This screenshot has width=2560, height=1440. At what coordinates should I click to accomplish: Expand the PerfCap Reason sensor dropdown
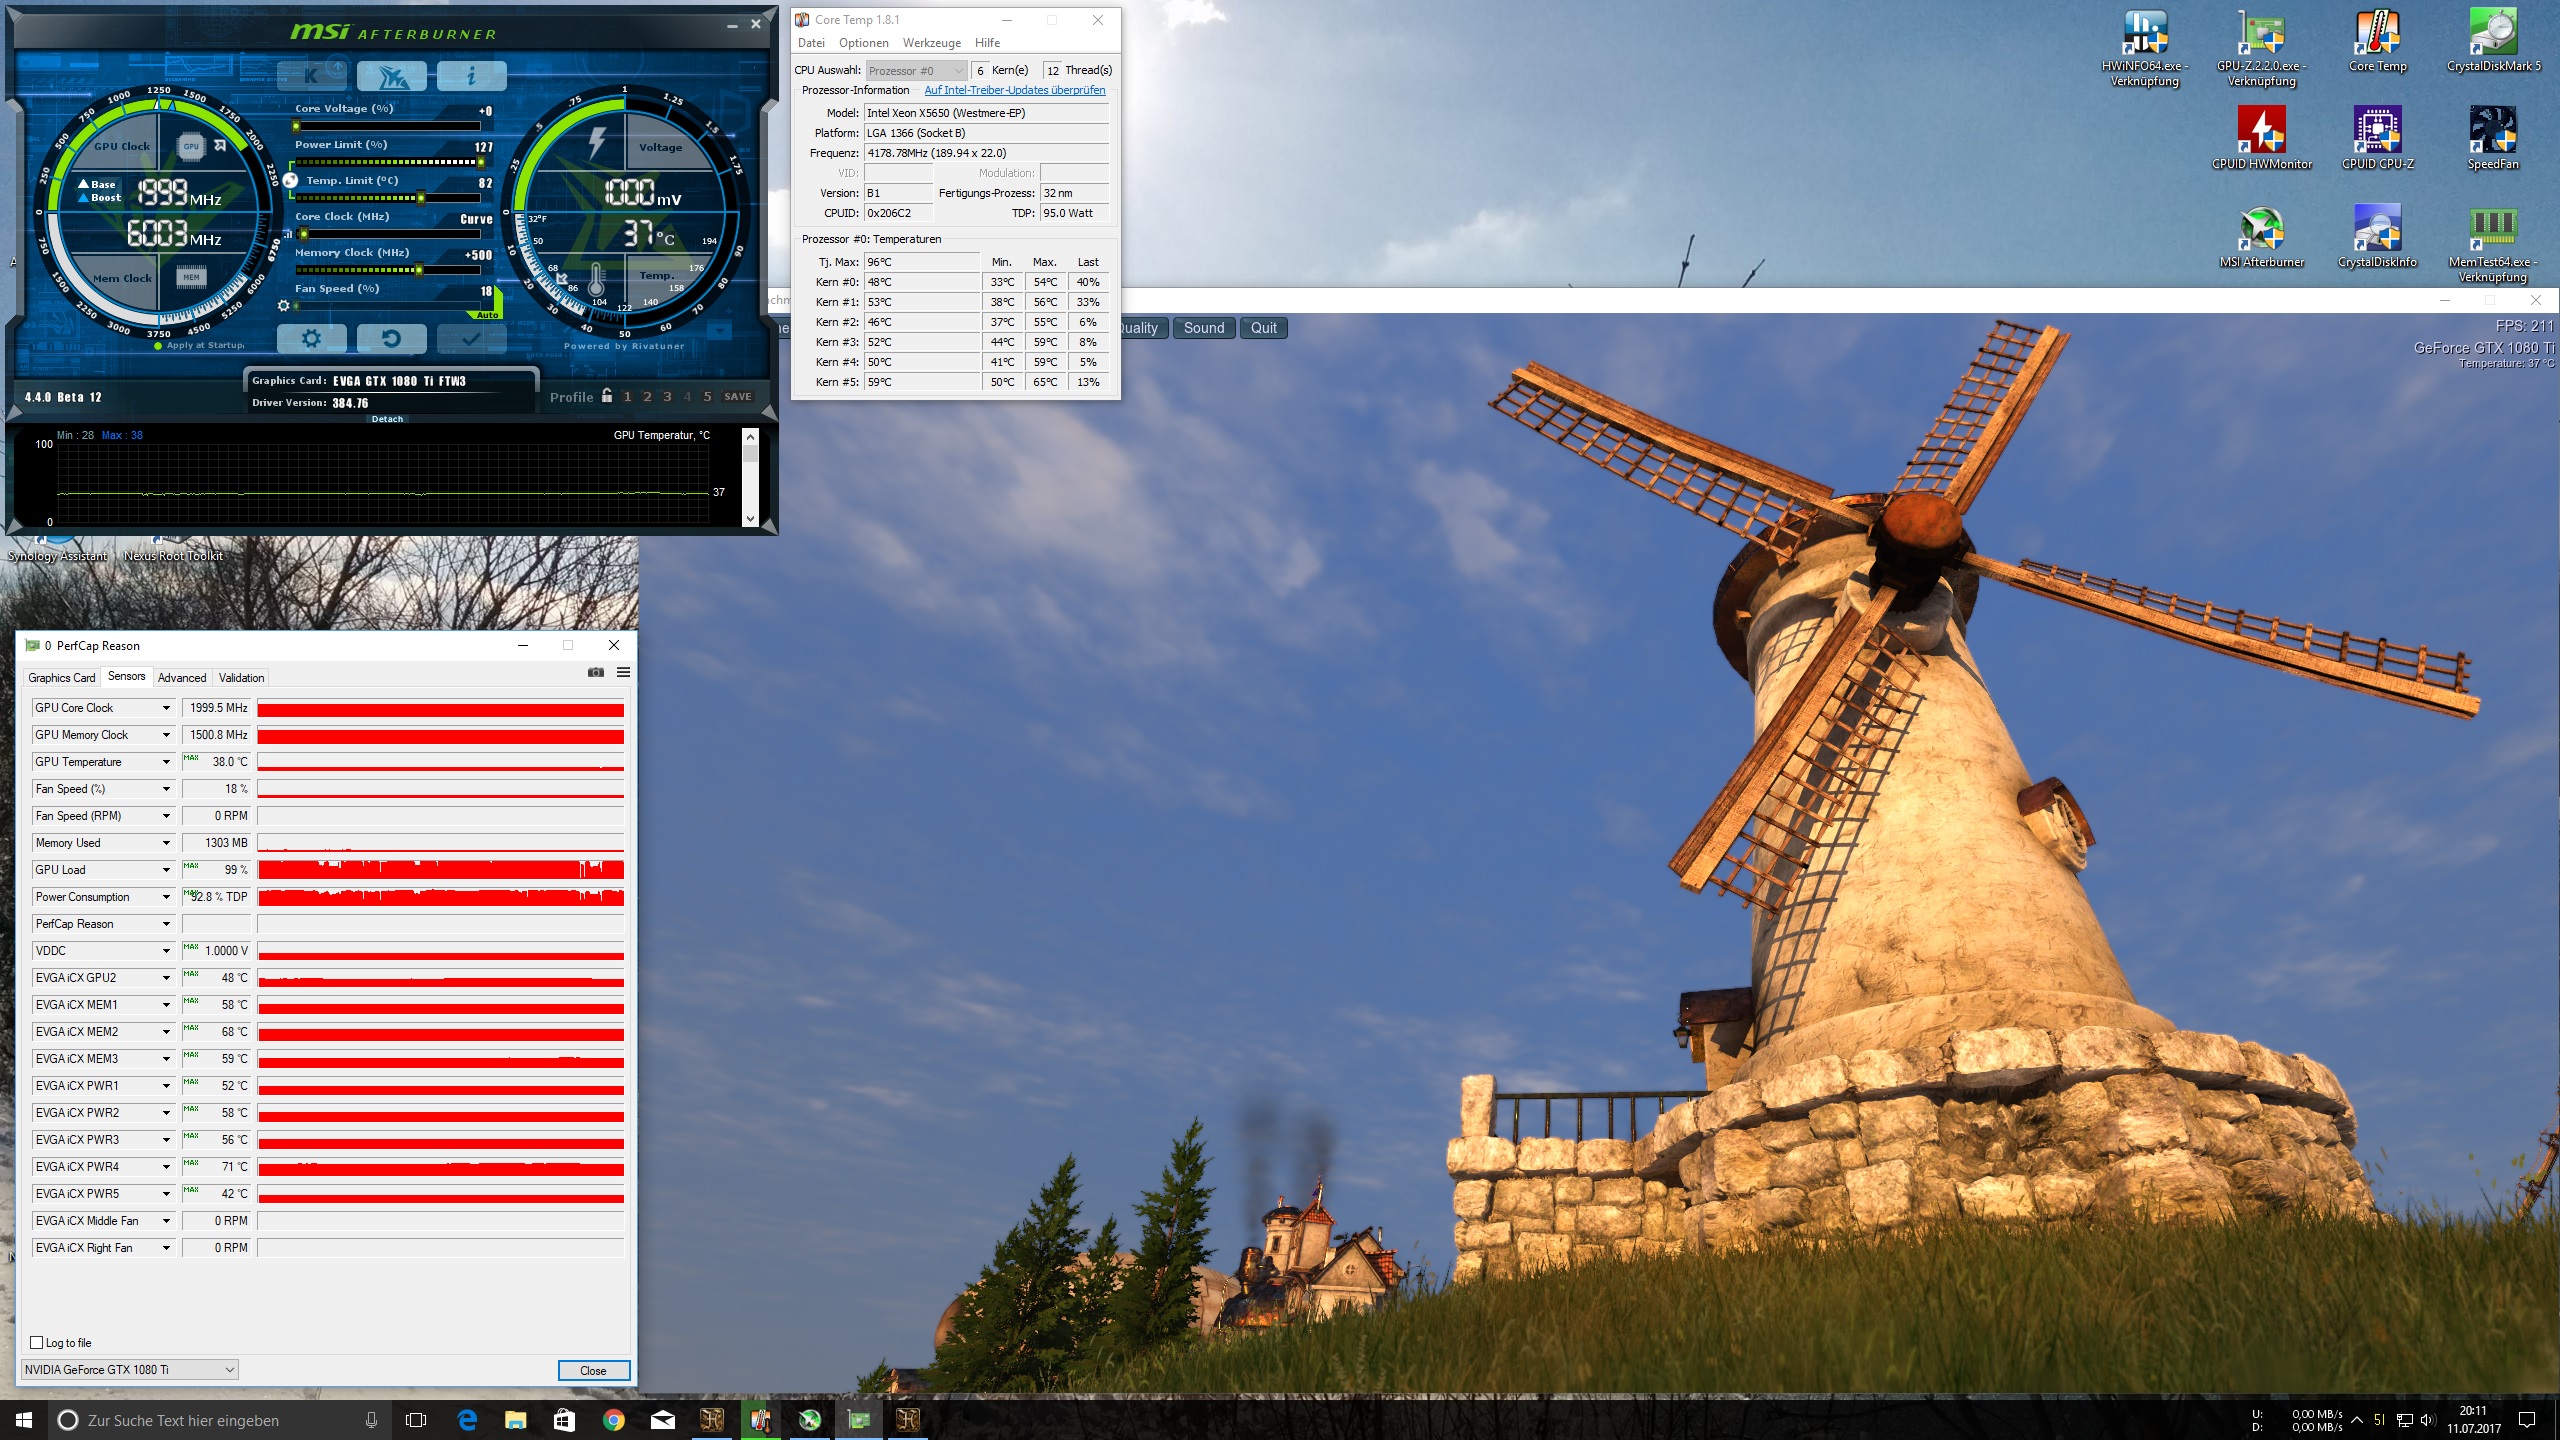[166, 924]
